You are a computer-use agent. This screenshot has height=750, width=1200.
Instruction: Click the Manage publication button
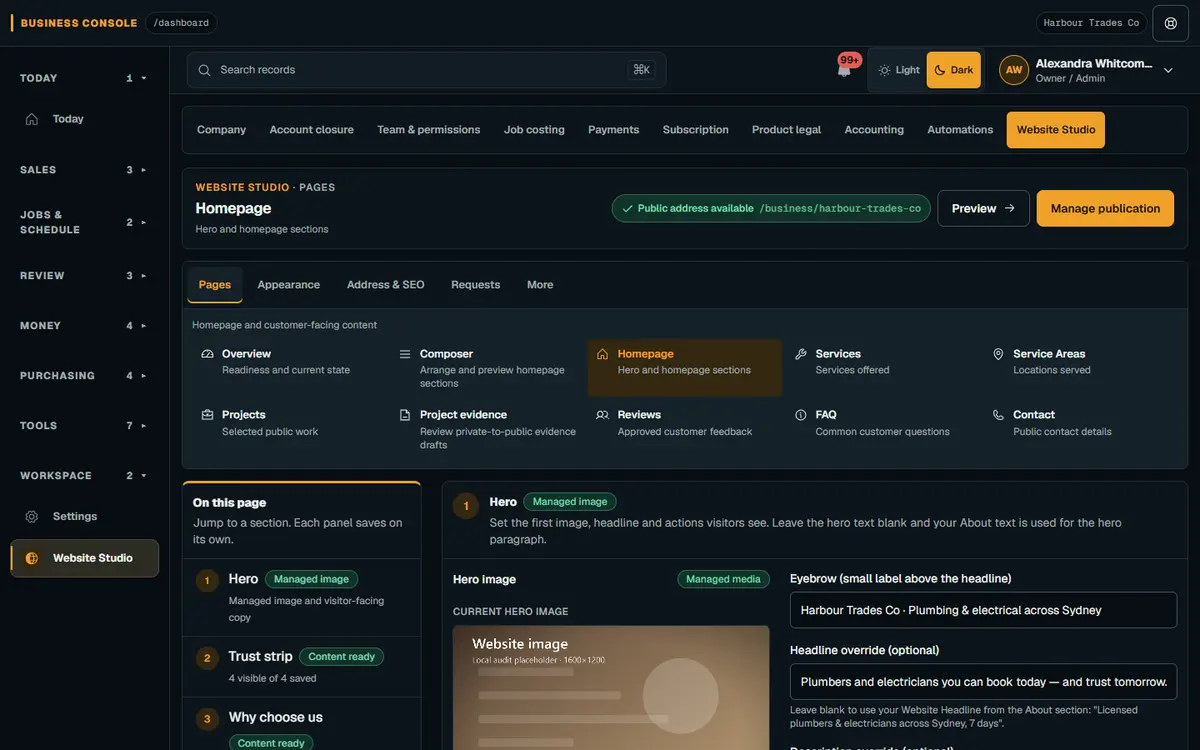1105,209
